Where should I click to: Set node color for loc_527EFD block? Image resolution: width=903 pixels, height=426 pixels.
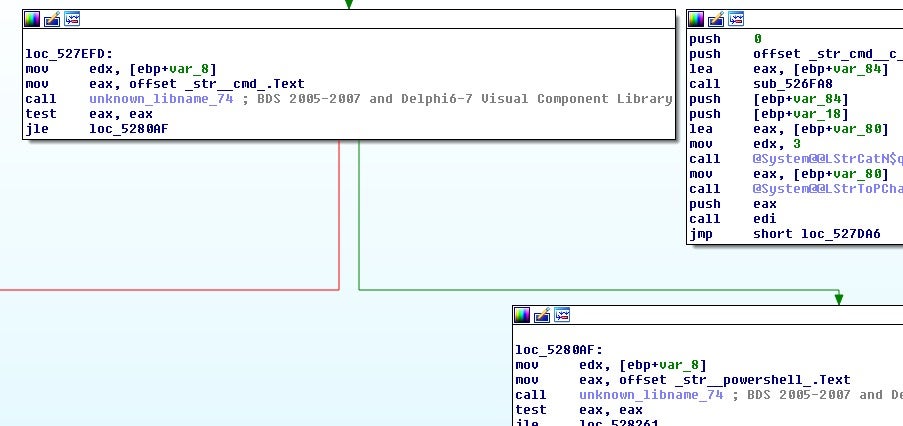click(x=32, y=19)
